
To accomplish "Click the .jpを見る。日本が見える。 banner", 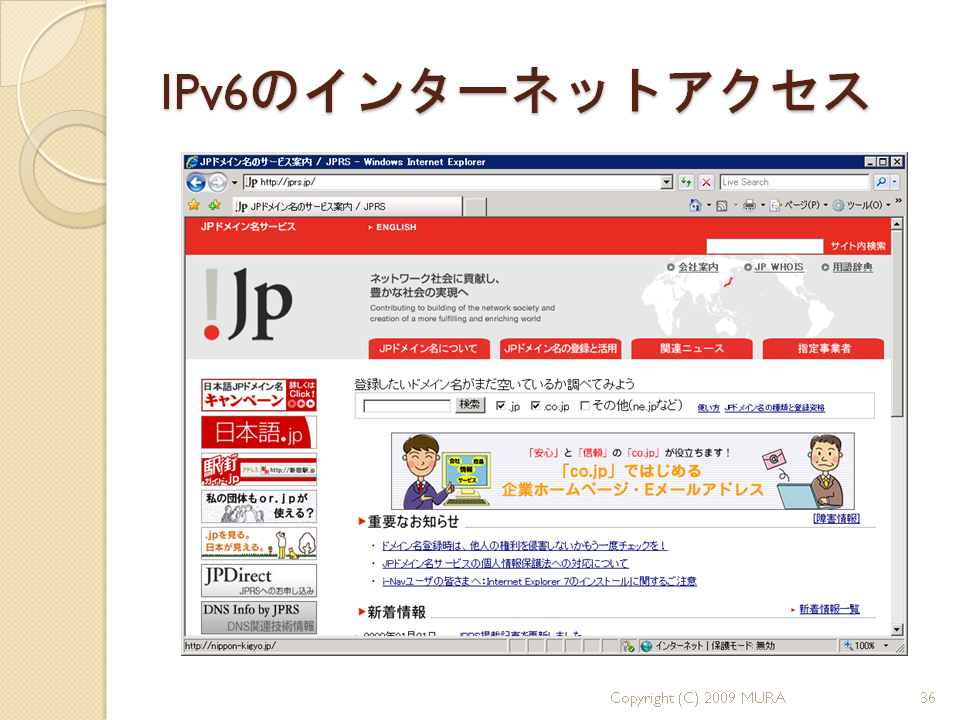I will (259, 543).
